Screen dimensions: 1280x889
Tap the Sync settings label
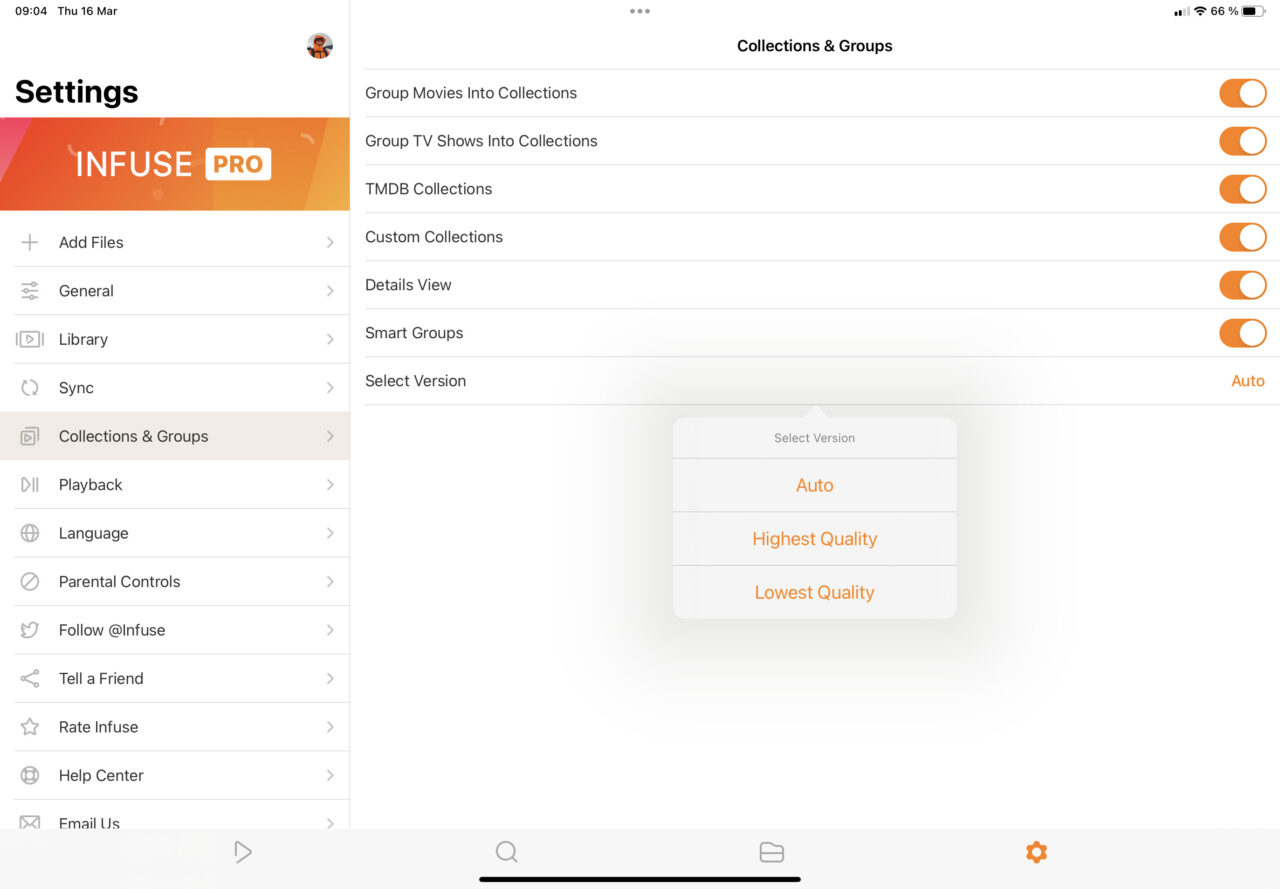point(76,388)
